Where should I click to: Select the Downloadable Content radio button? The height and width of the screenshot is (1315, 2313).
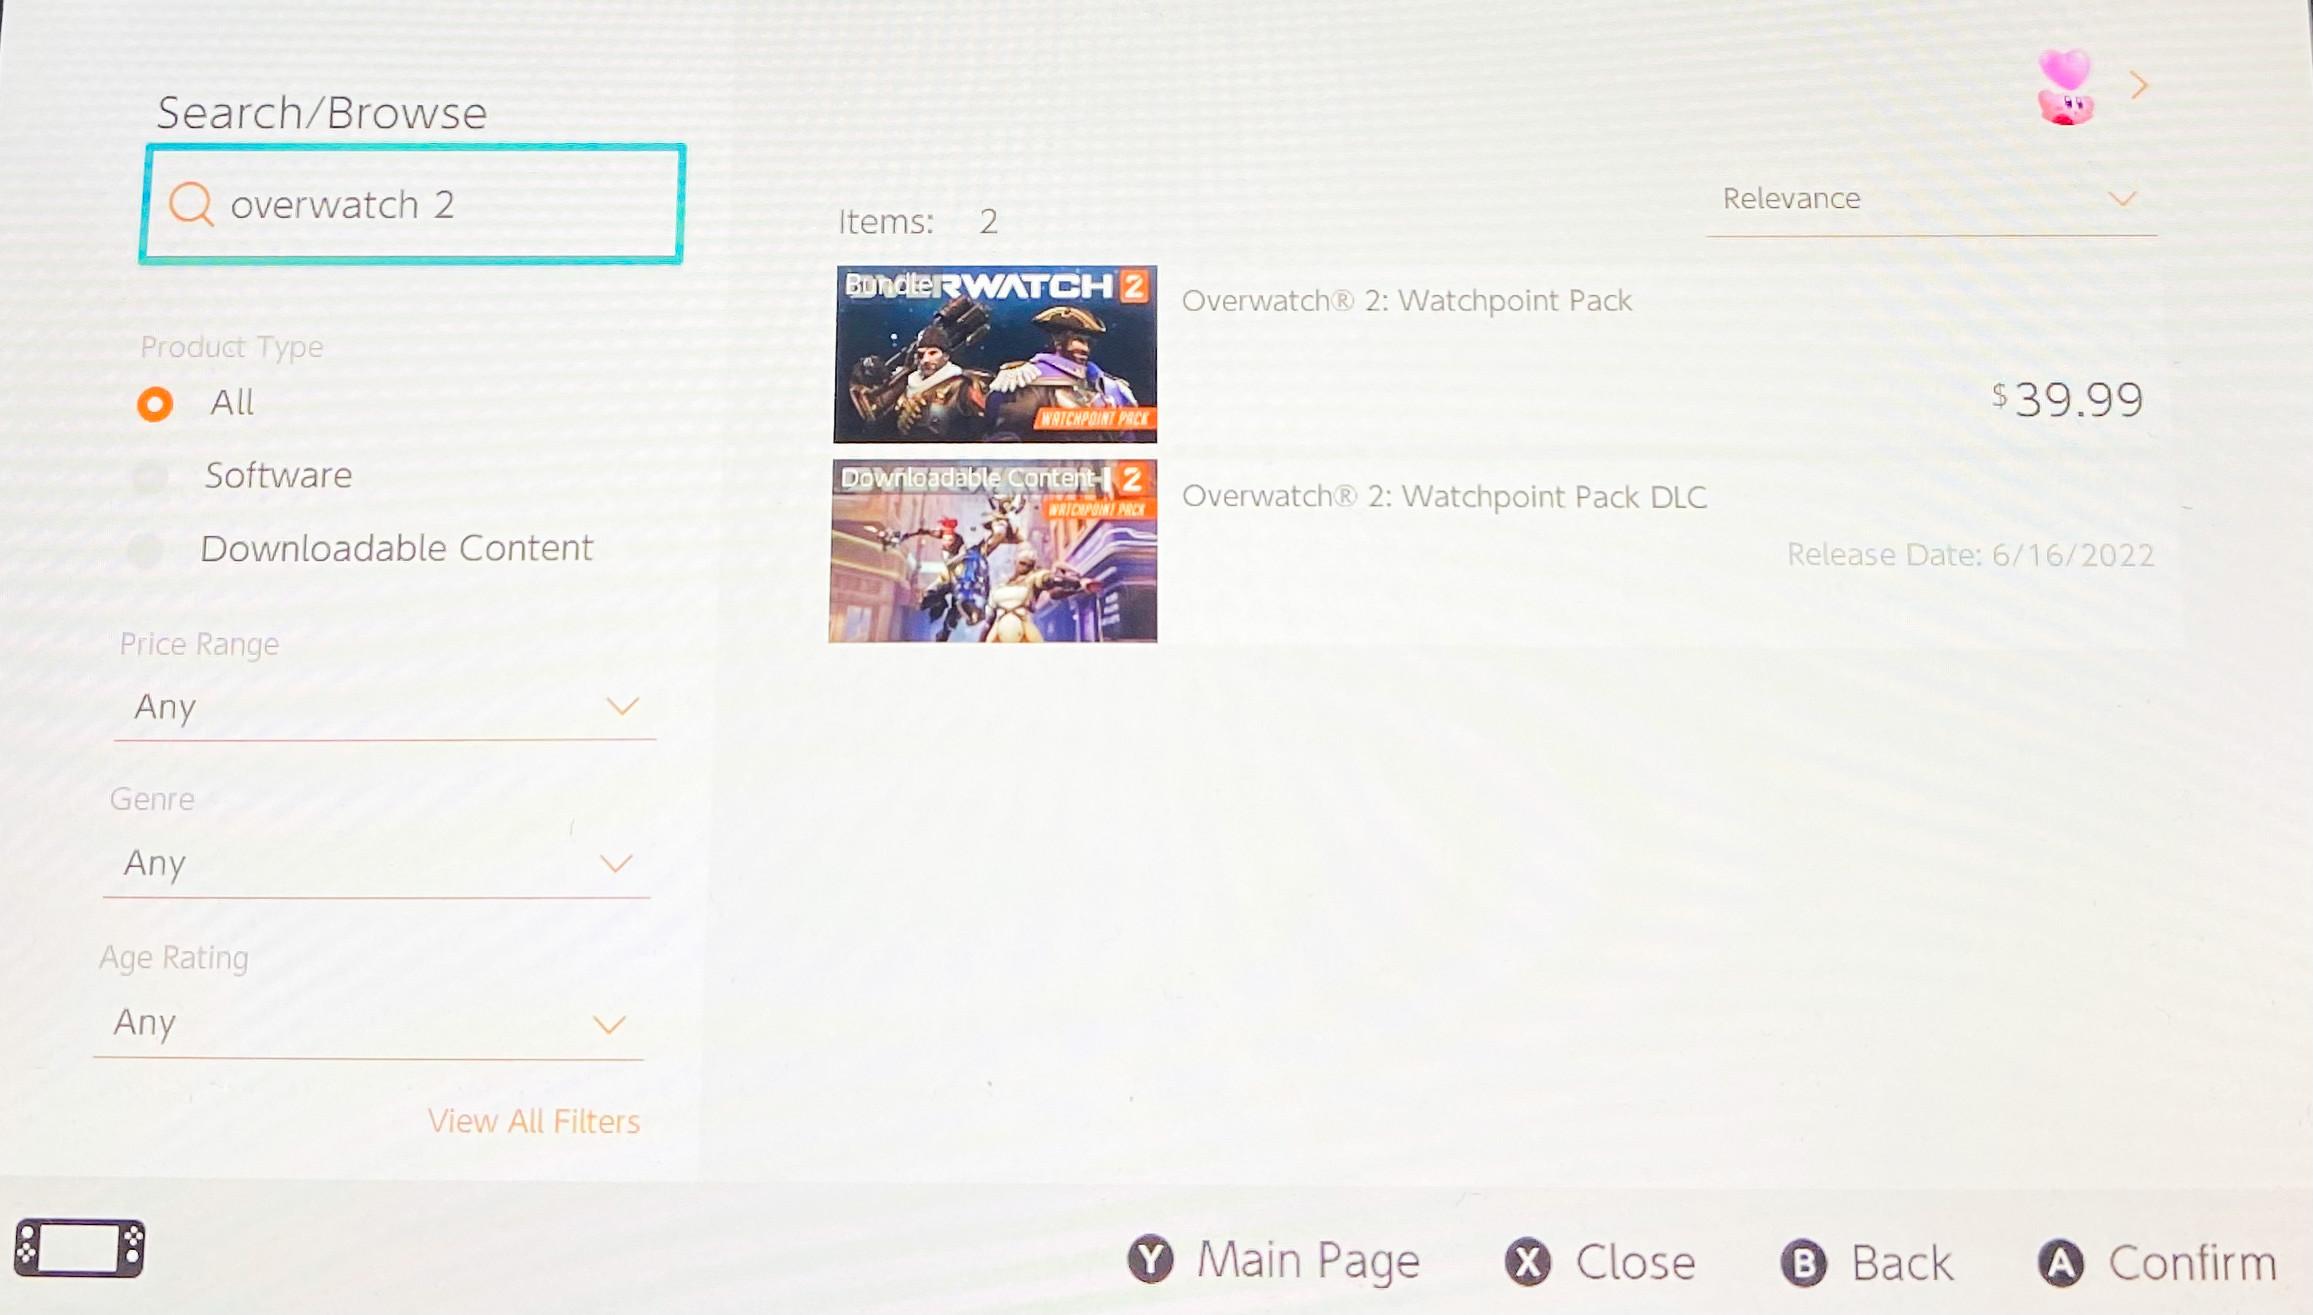[x=154, y=546]
